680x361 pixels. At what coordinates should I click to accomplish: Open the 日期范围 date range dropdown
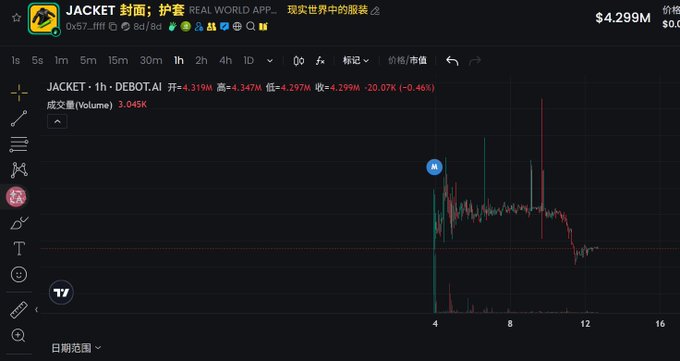point(76,348)
